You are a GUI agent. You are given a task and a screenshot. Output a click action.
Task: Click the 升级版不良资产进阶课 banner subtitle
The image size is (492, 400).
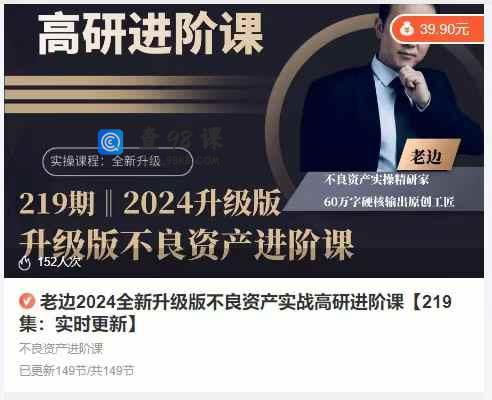coord(186,244)
